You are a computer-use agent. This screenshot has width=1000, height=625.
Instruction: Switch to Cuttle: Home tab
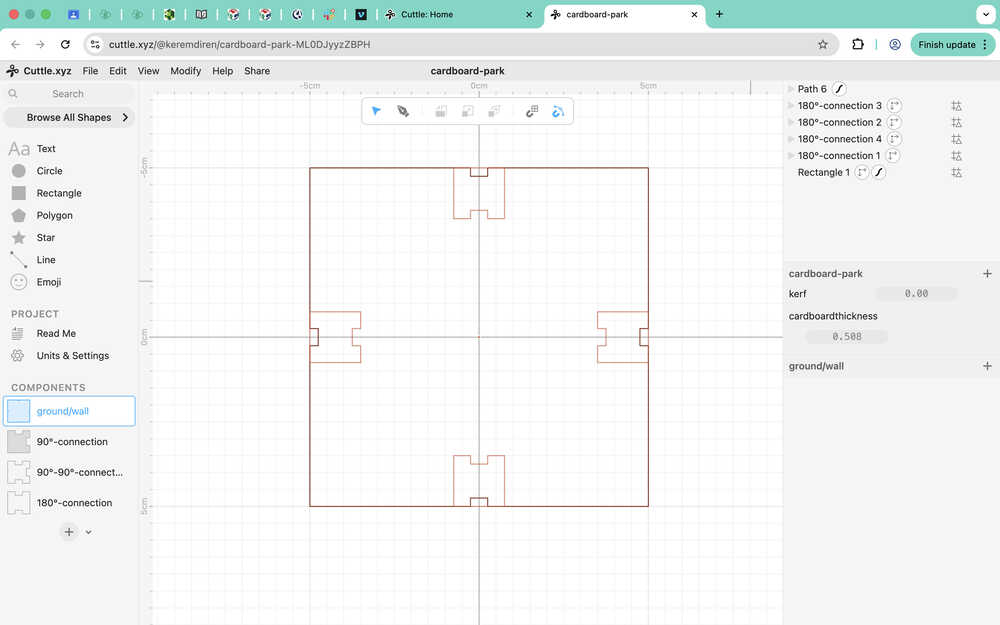pos(458,14)
